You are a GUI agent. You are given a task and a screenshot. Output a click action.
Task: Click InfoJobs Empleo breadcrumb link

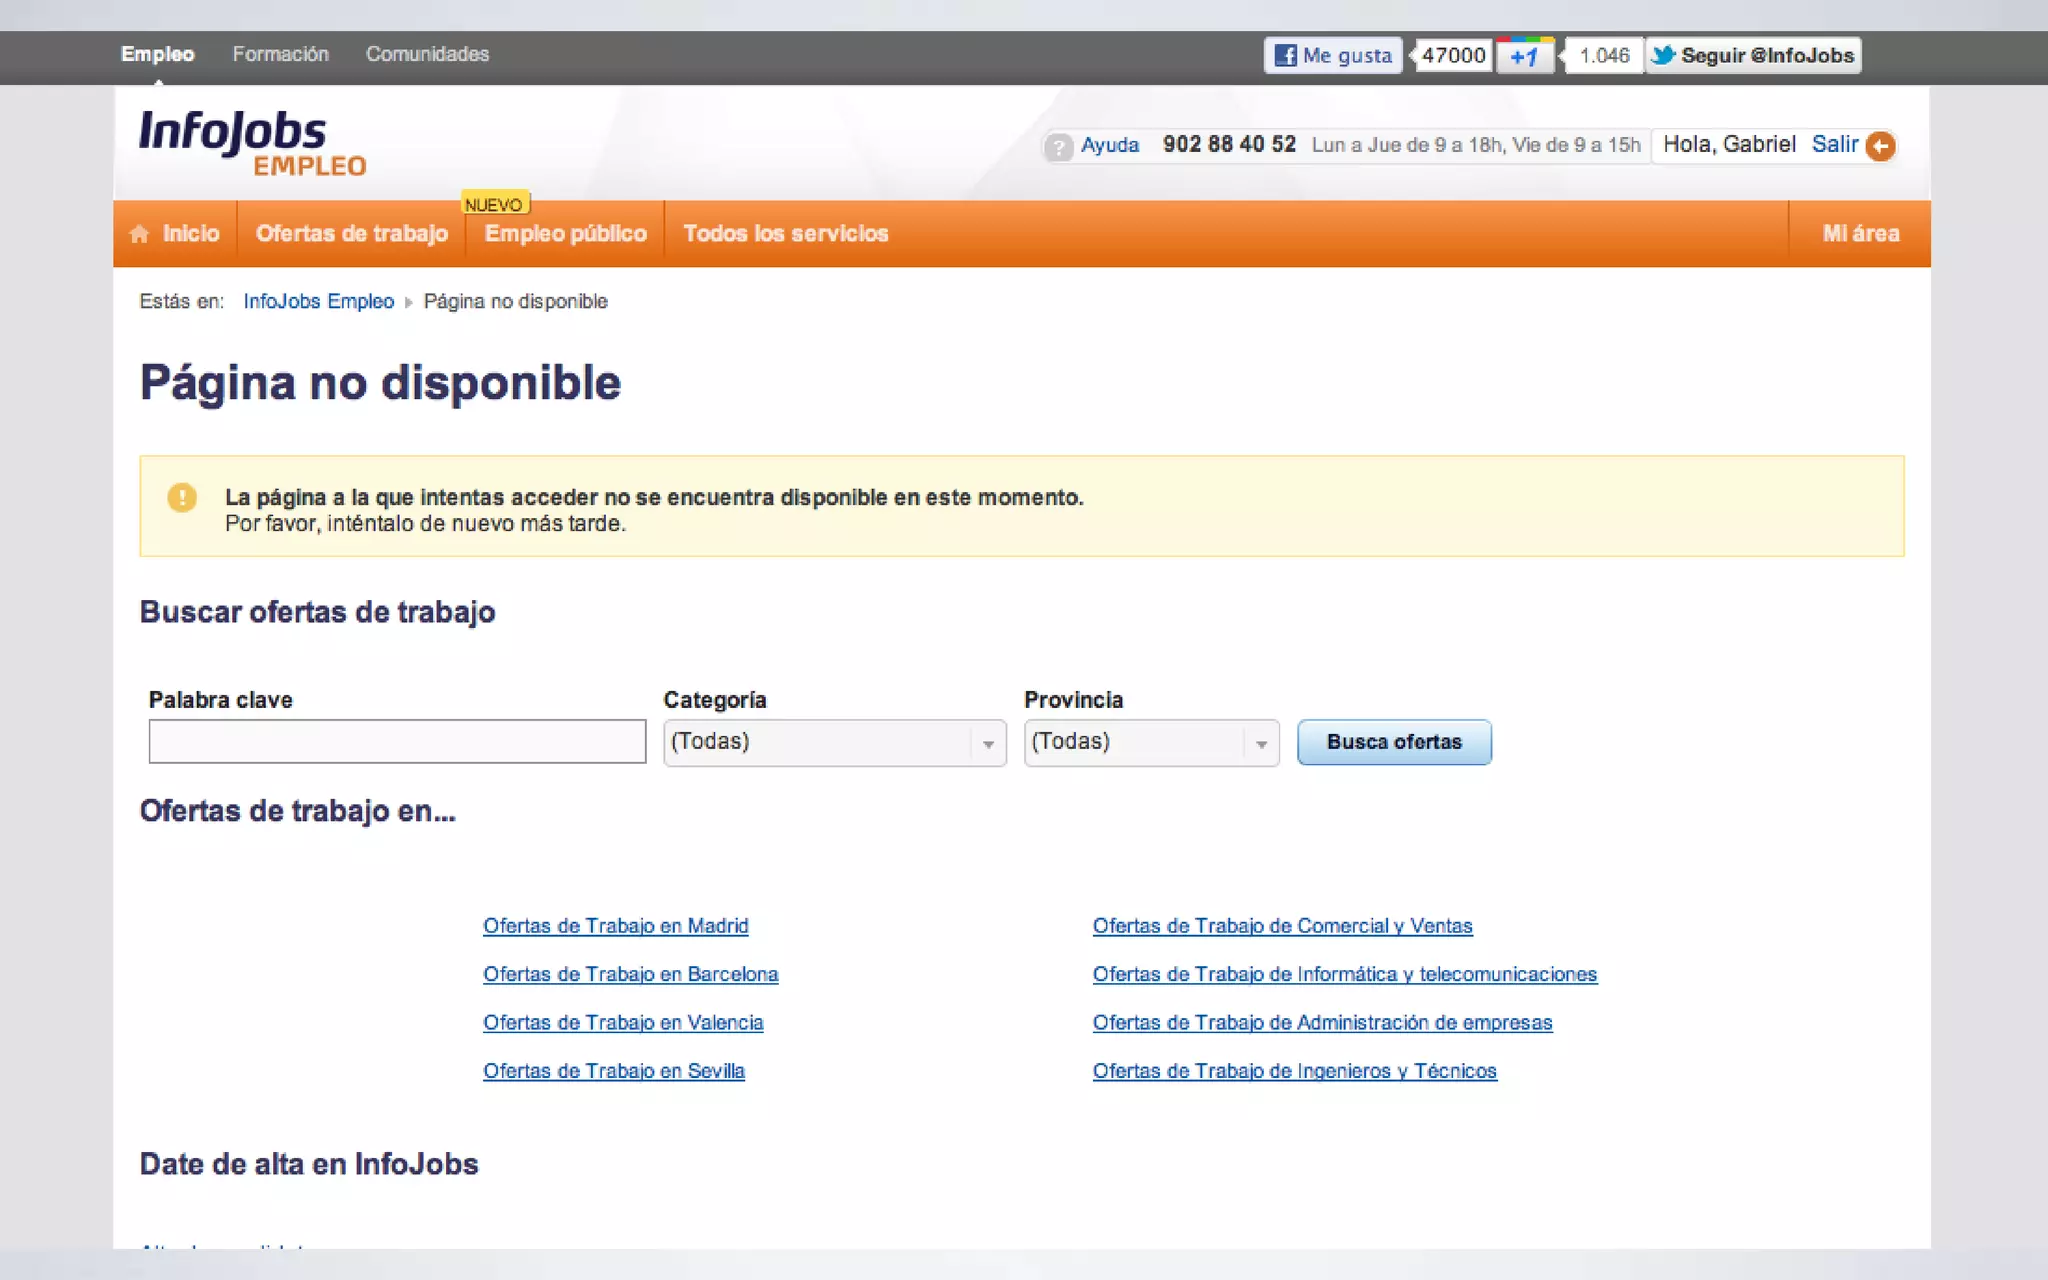point(318,302)
